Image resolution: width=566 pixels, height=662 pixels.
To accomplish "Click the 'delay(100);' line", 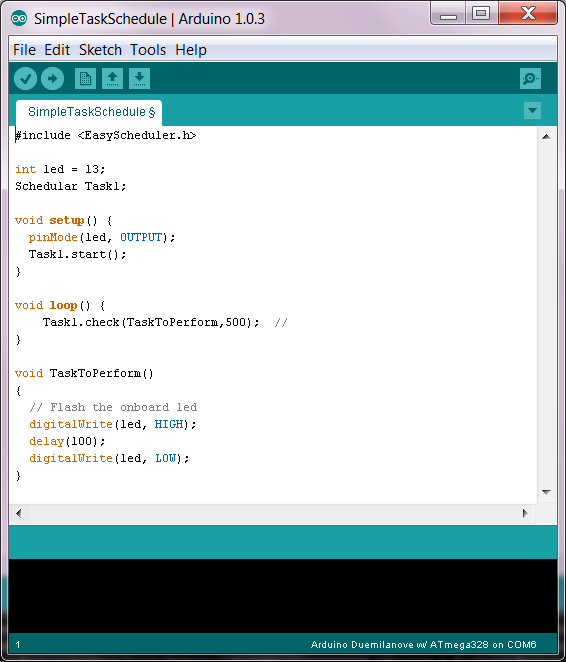I will [67, 441].
